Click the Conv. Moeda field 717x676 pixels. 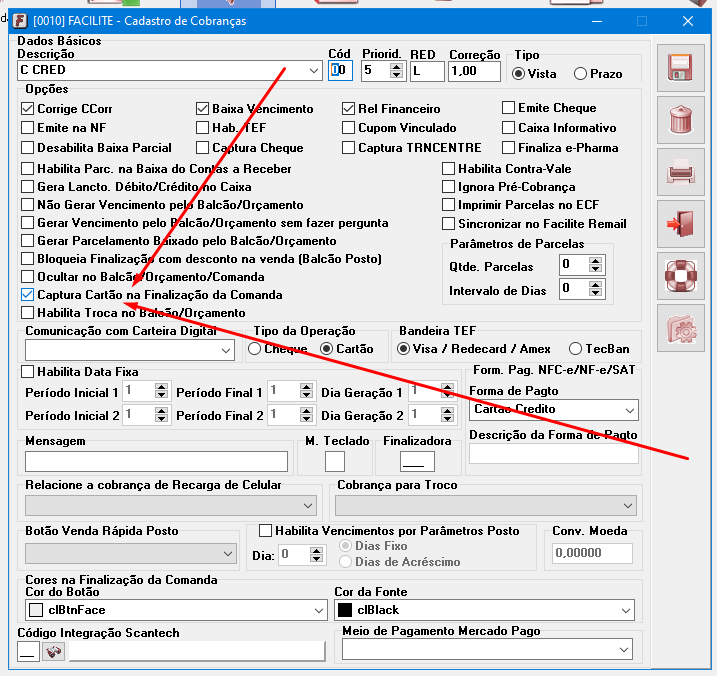pyautogui.click(x=592, y=553)
